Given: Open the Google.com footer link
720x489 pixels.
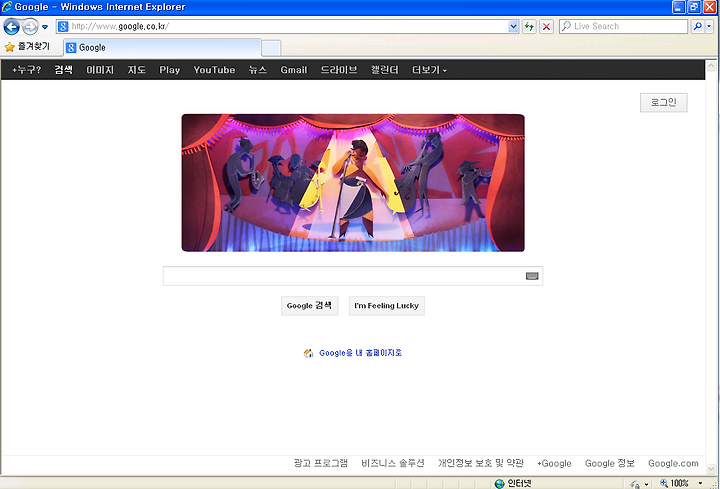Looking at the screenshot, I should (673, 463).
